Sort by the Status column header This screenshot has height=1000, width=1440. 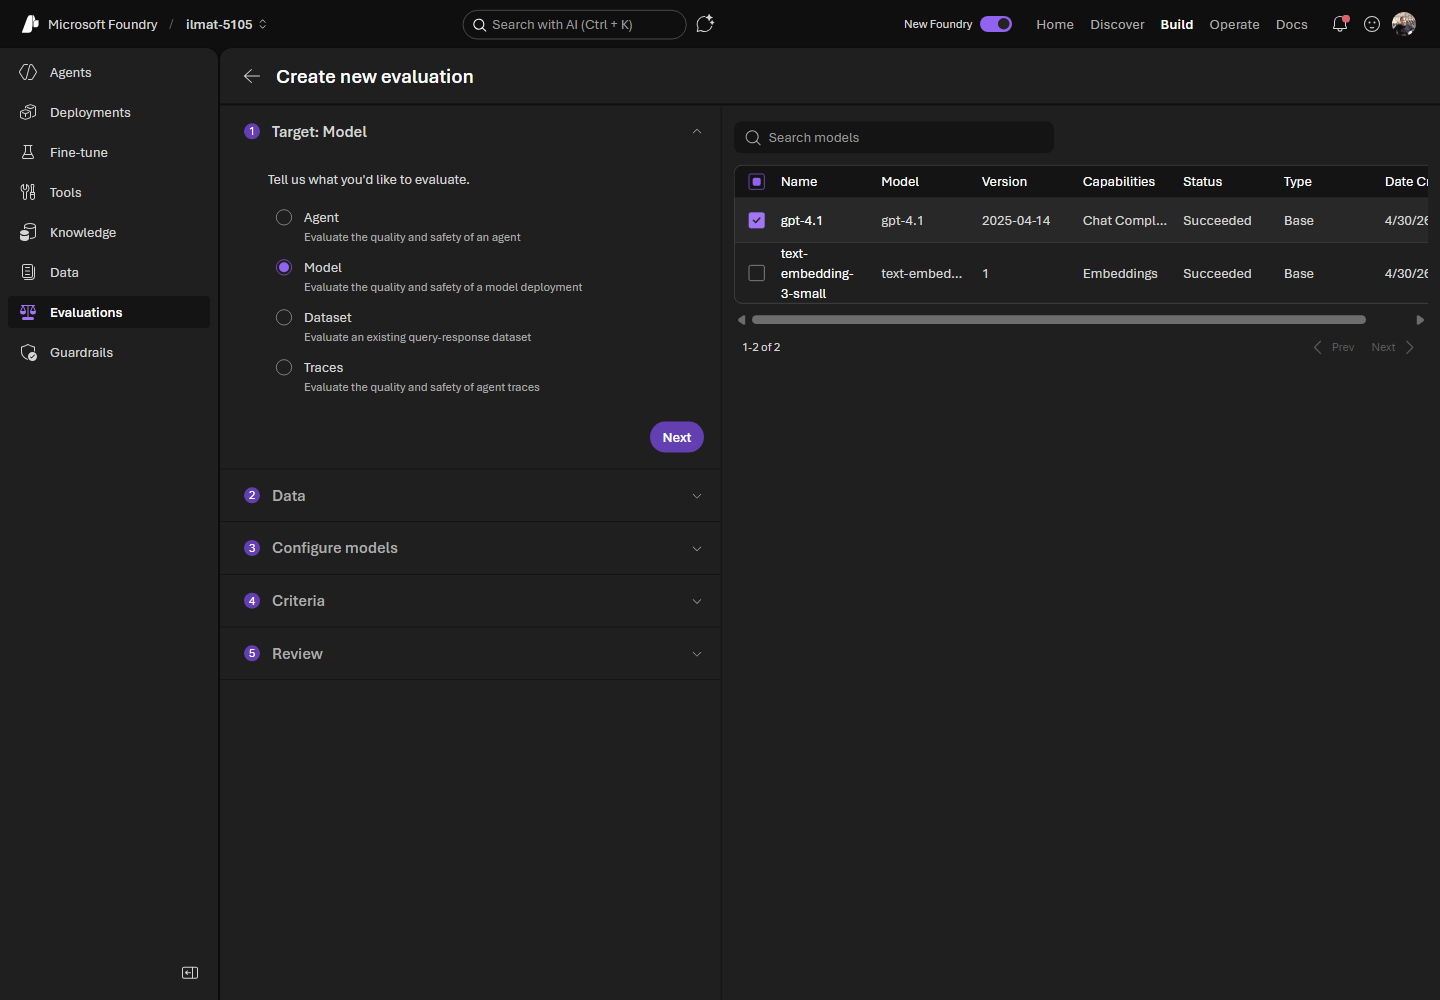coord(1202,182)
